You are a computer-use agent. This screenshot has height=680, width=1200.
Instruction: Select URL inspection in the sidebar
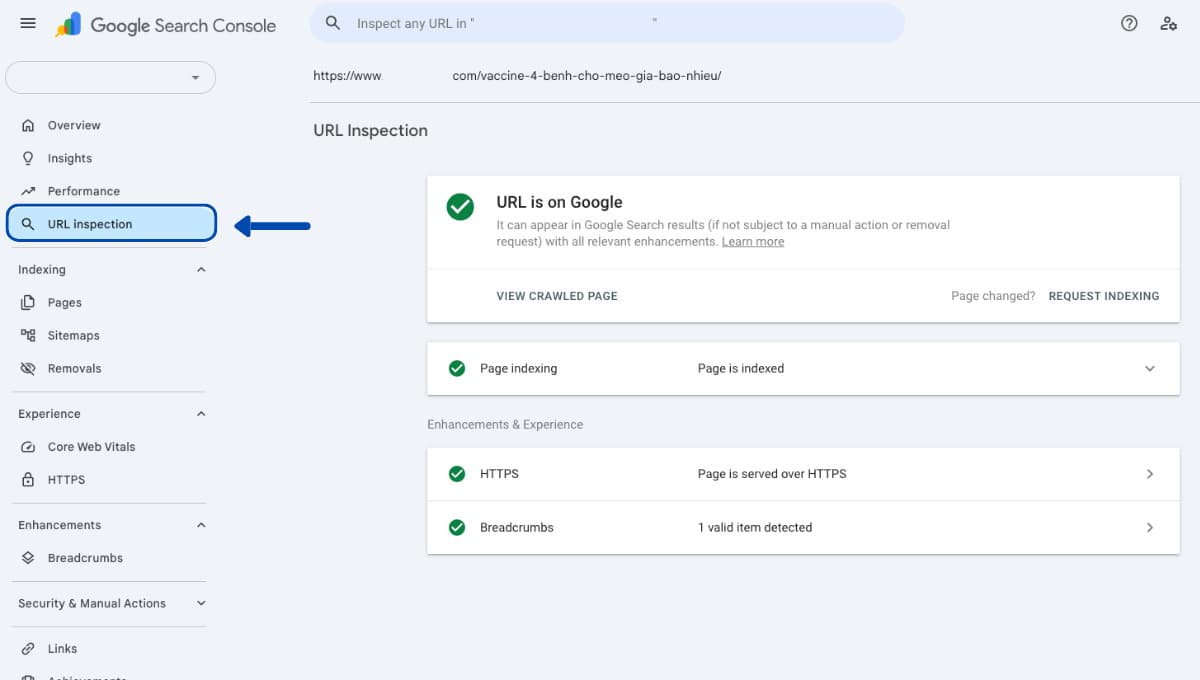(111, 224)
